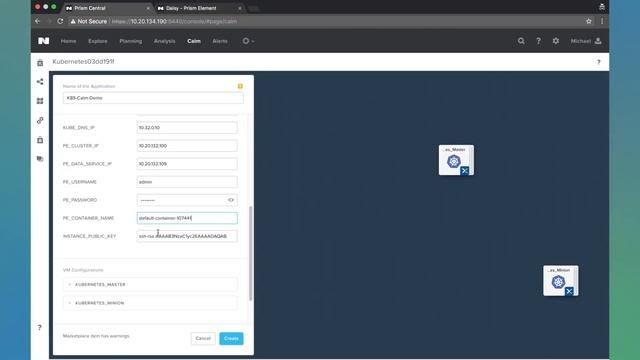Go back in the browser
This screenshot has height=360, width=640.
tap(38, 21)
